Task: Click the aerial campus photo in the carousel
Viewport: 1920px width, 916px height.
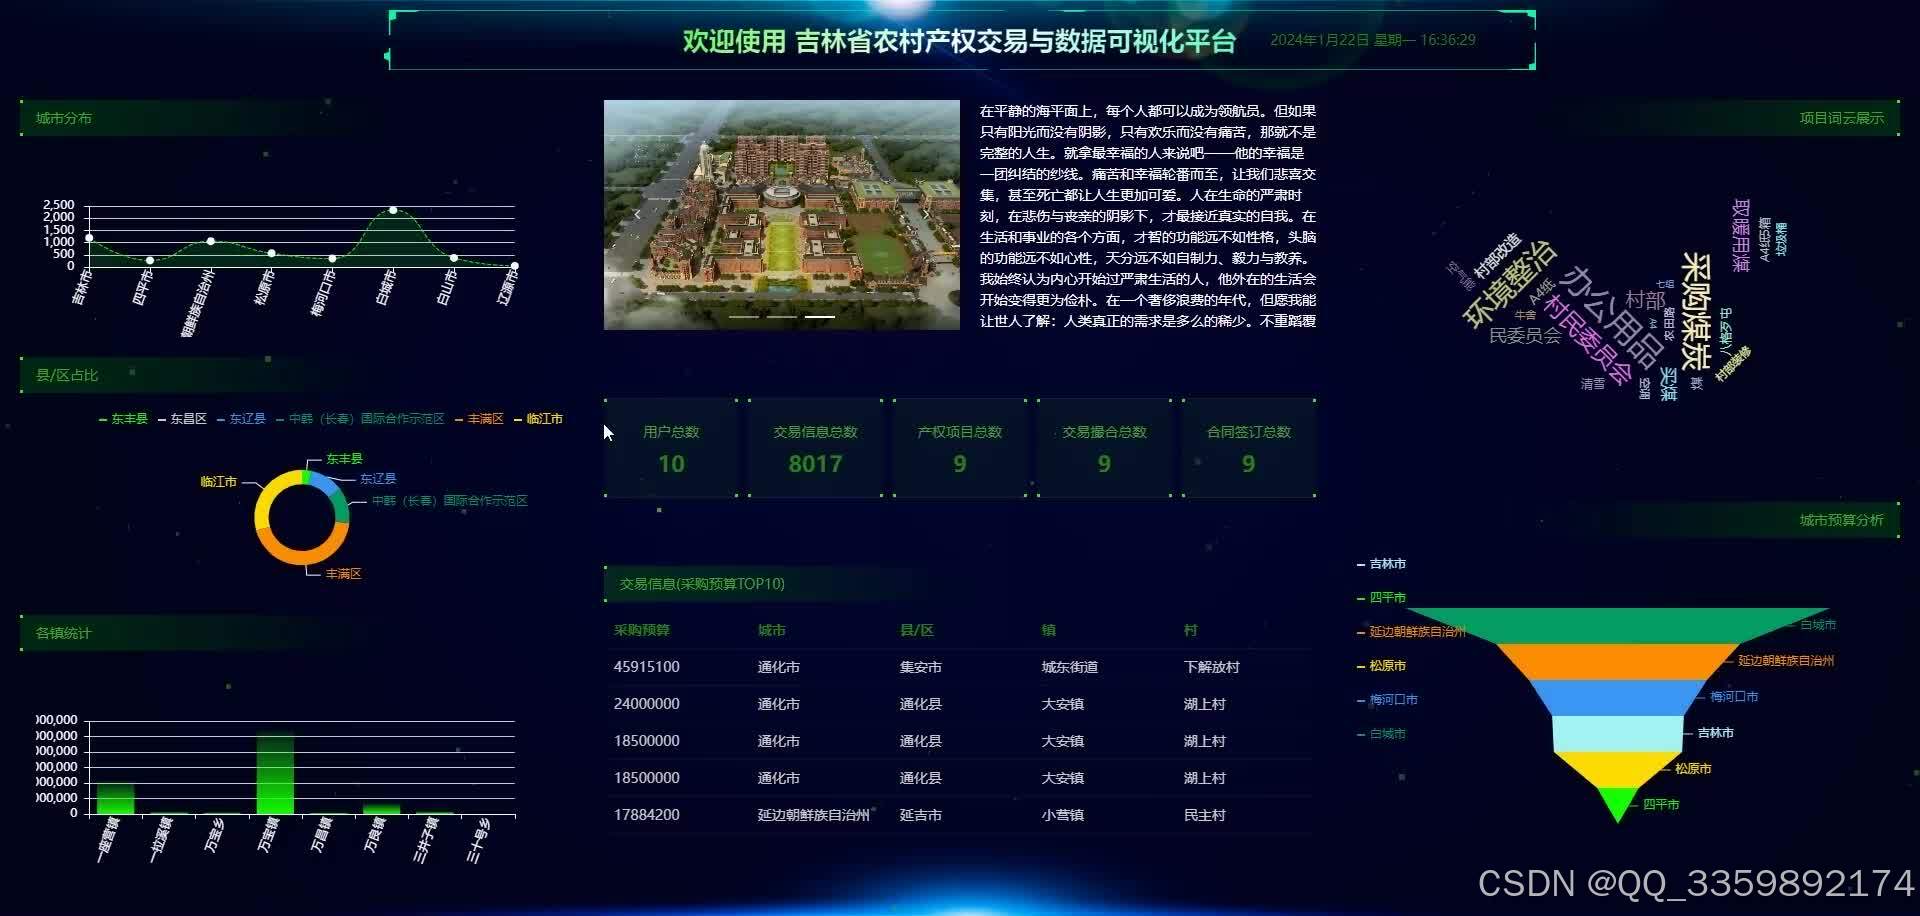Action: point(782,215)
